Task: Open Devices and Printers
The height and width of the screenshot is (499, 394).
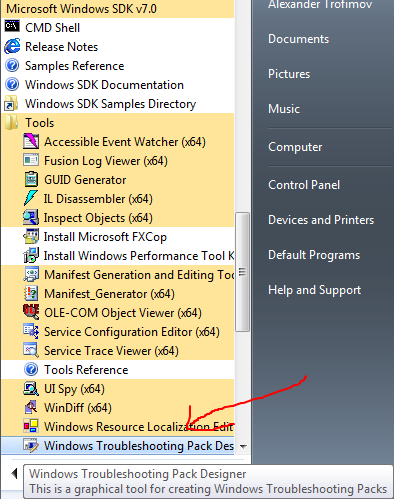Action: [321, 220]
